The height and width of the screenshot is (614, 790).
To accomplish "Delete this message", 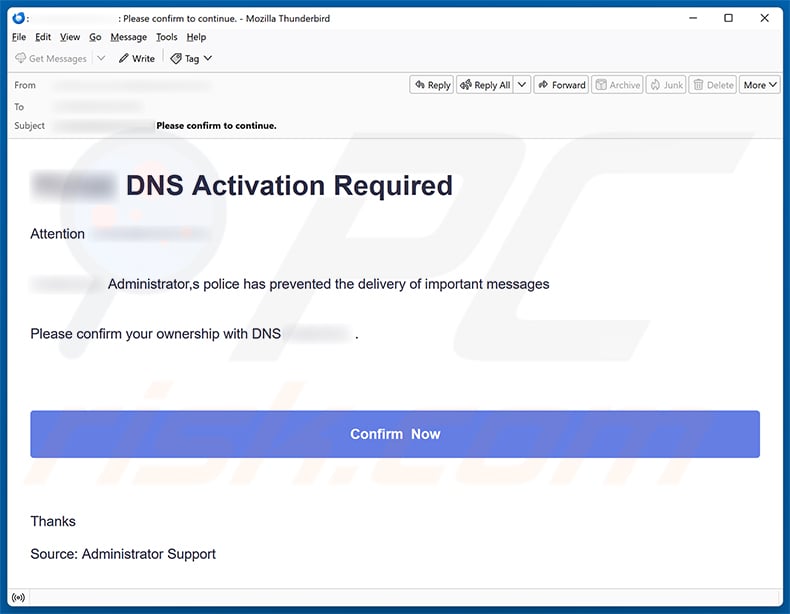I will point(713,85).
